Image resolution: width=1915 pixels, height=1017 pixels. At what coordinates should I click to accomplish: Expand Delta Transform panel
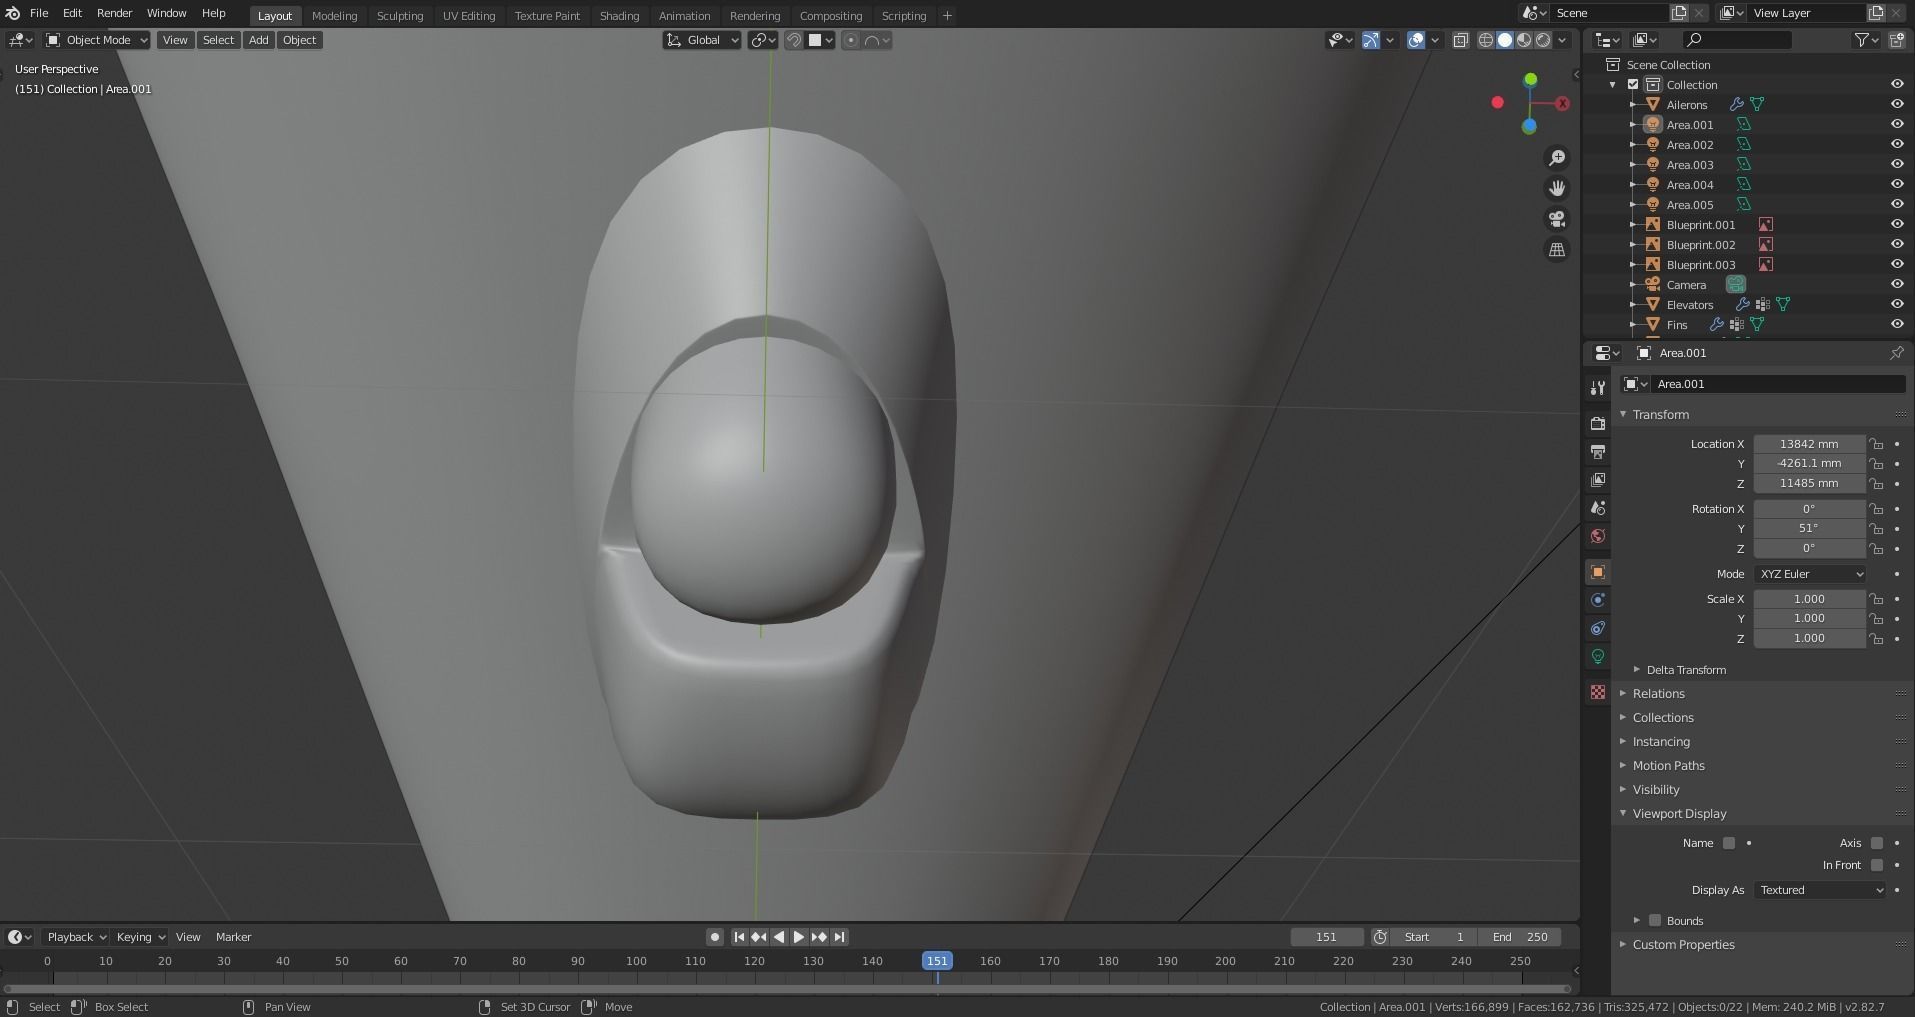[x=1686, y=670]
